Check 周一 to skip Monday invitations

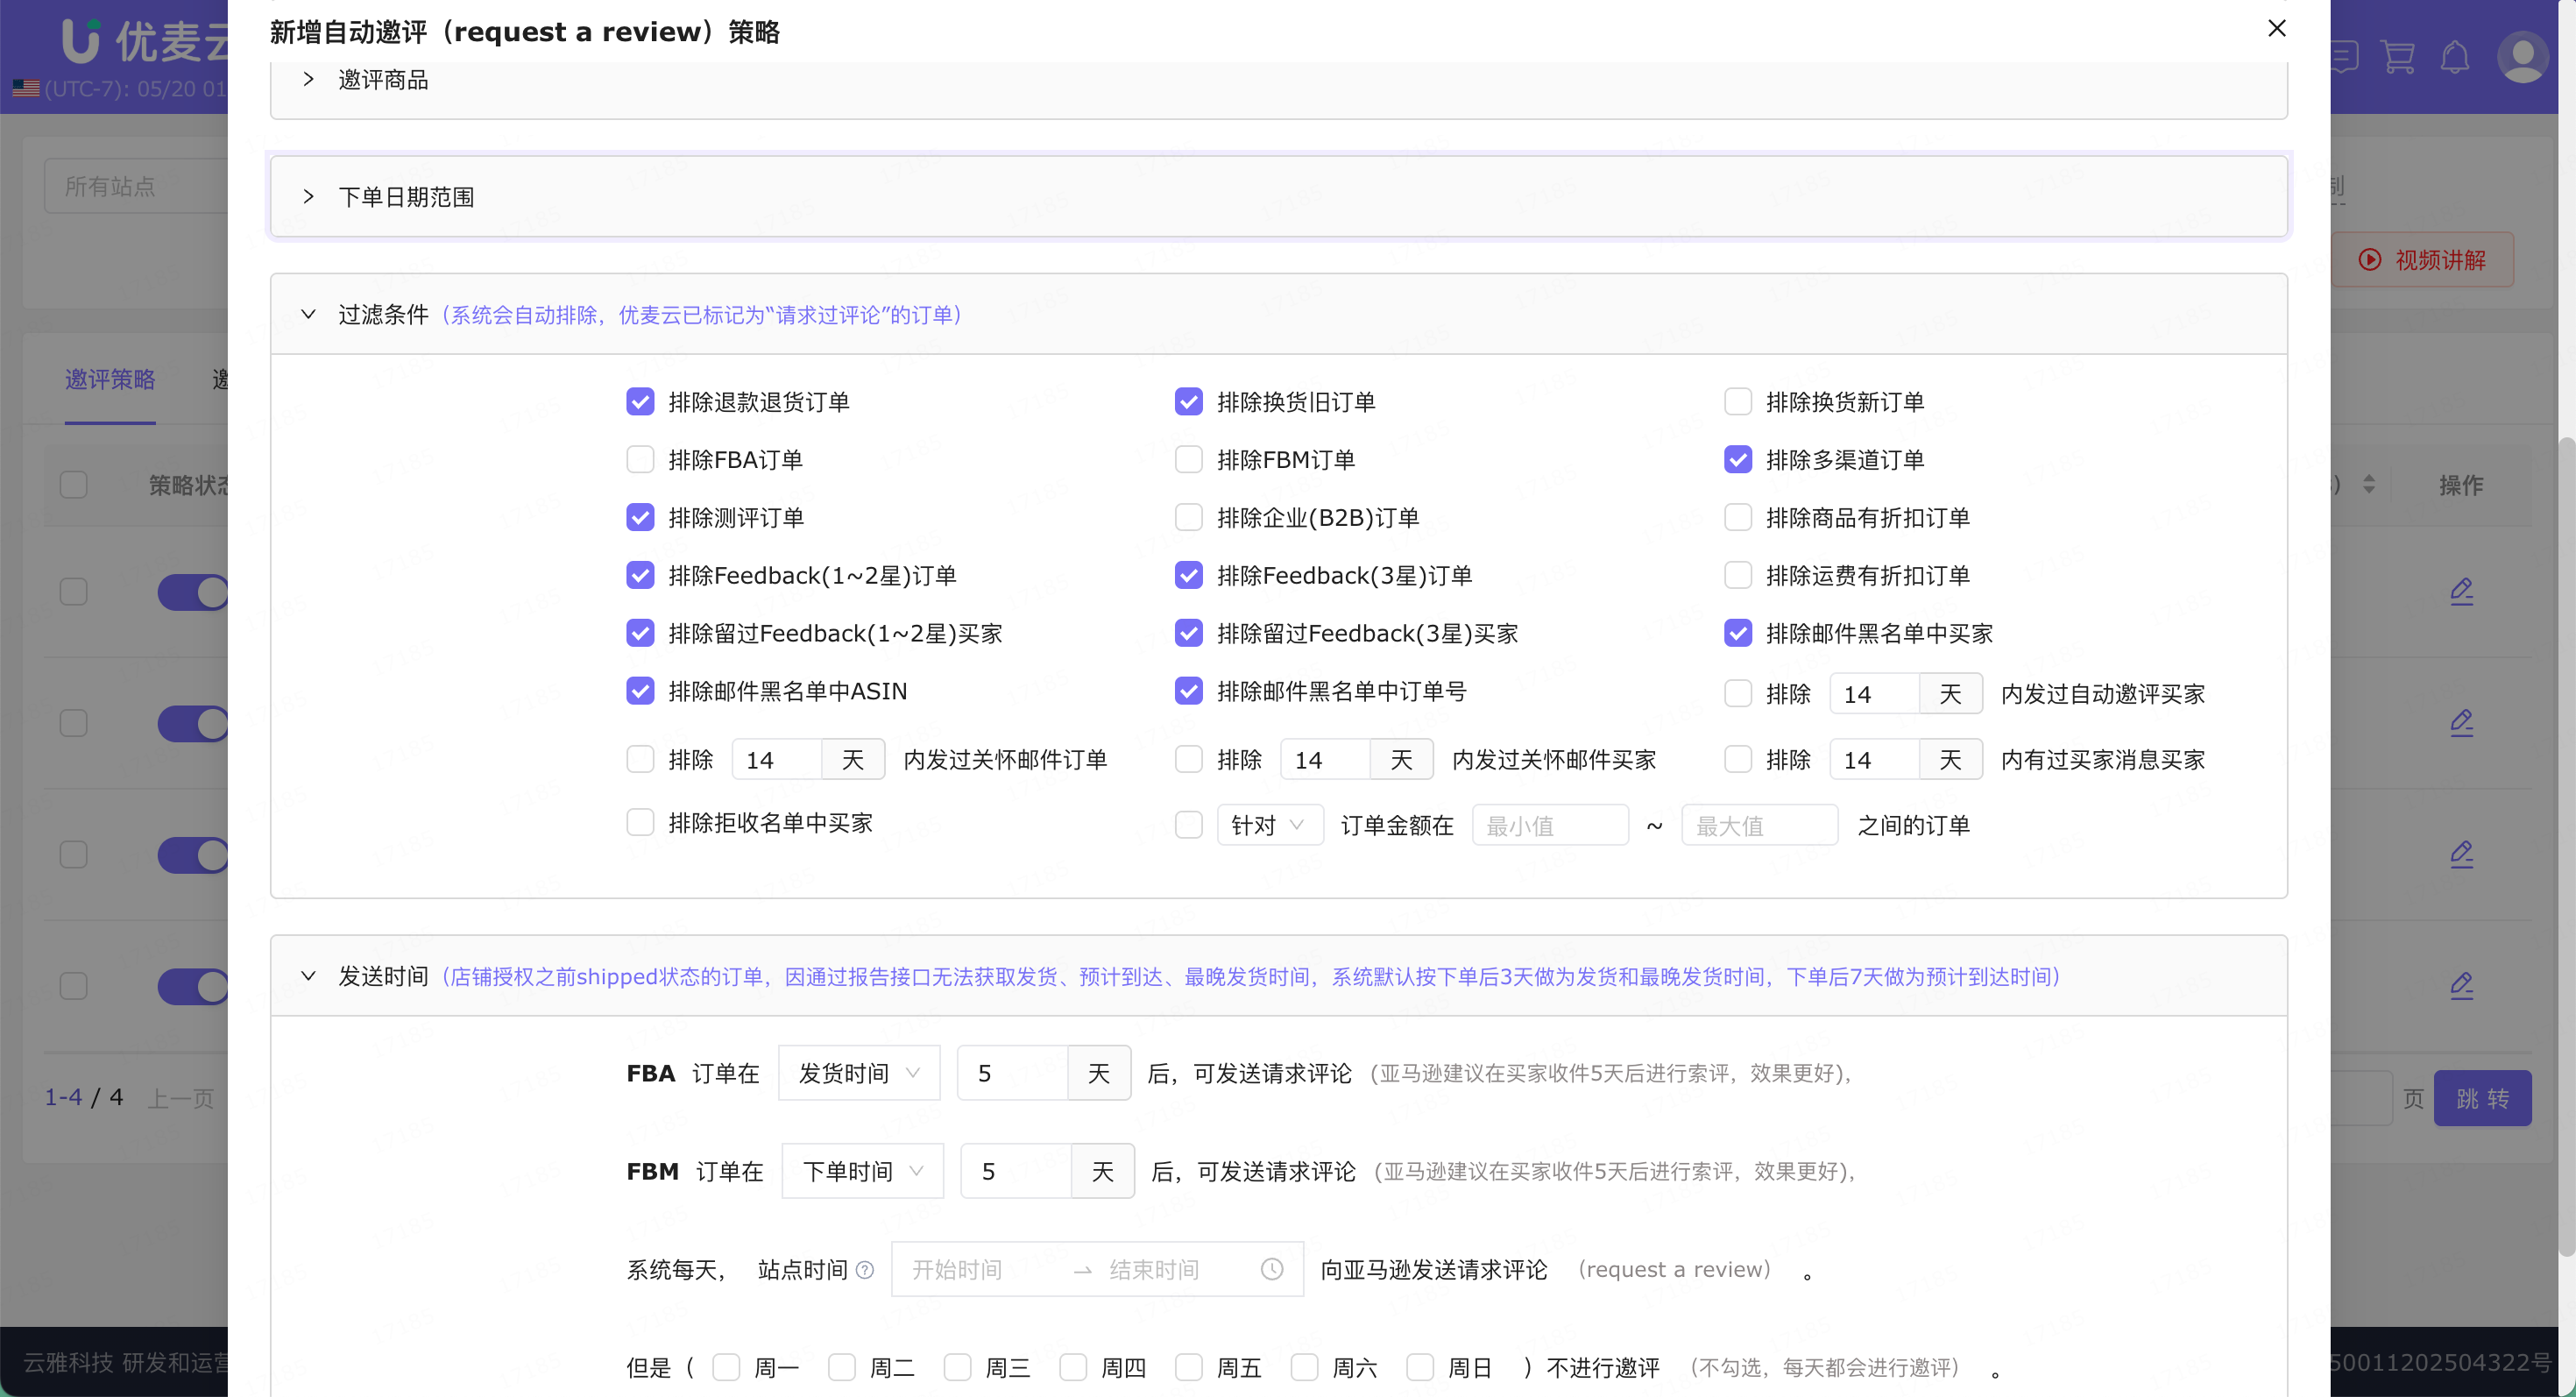[726, 1367]
